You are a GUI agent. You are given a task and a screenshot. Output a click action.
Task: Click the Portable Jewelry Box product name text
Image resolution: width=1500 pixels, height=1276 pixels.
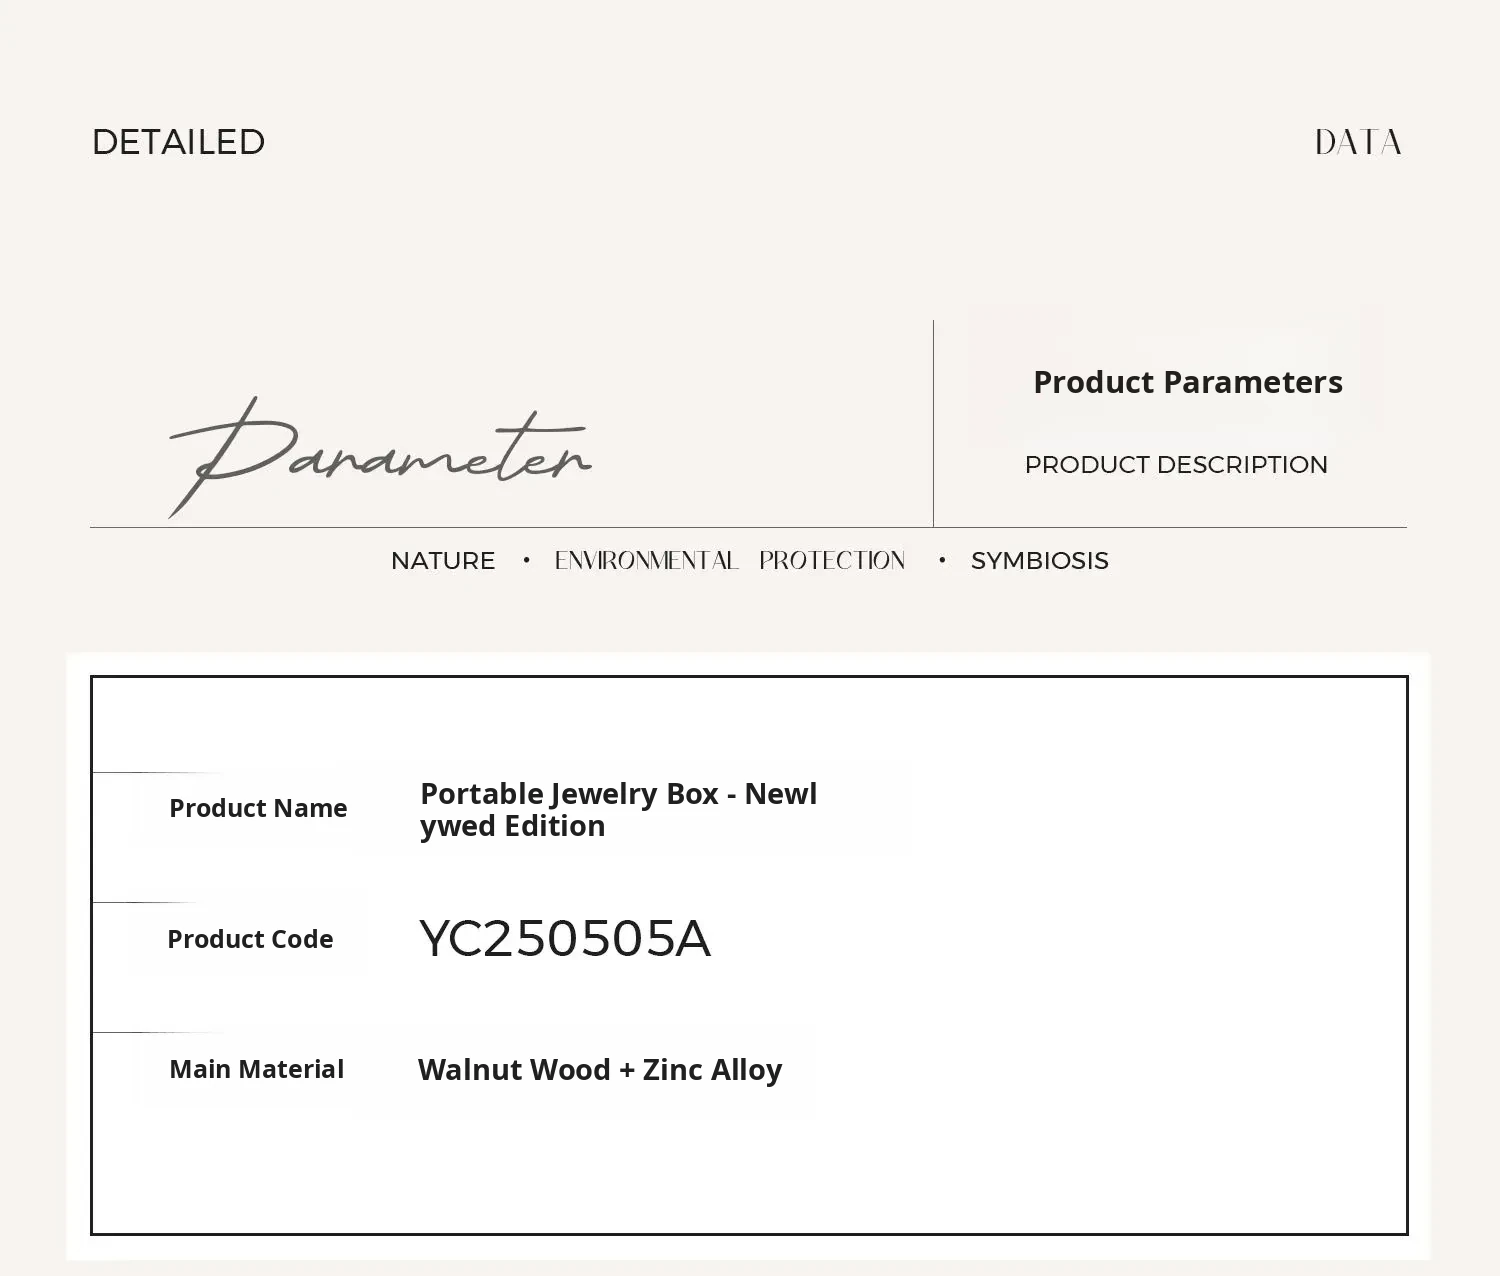618,809
